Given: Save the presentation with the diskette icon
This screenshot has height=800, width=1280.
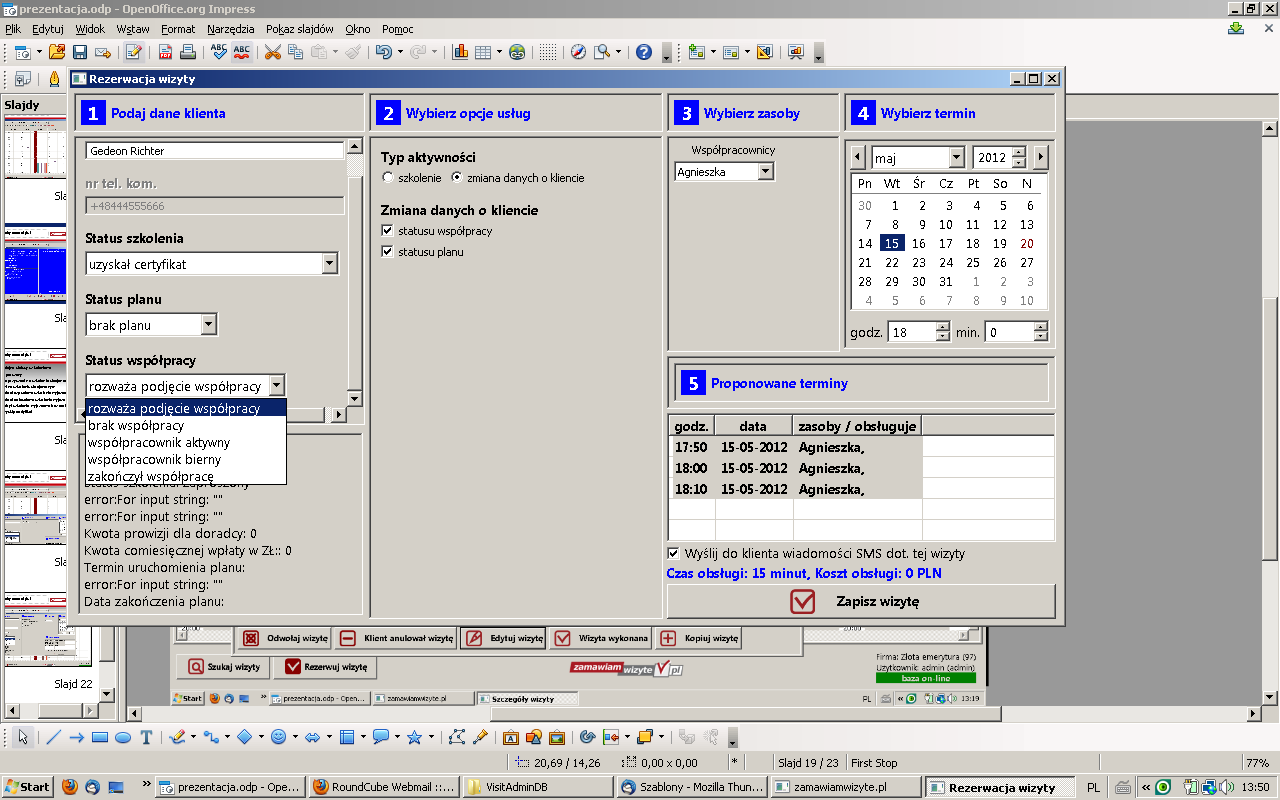Looking at the screenshot, I should pos(80,52).
